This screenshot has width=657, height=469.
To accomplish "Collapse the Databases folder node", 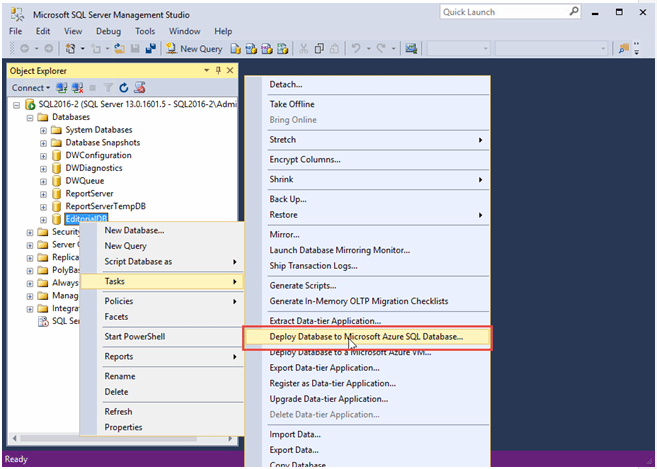I will [30, 118].
